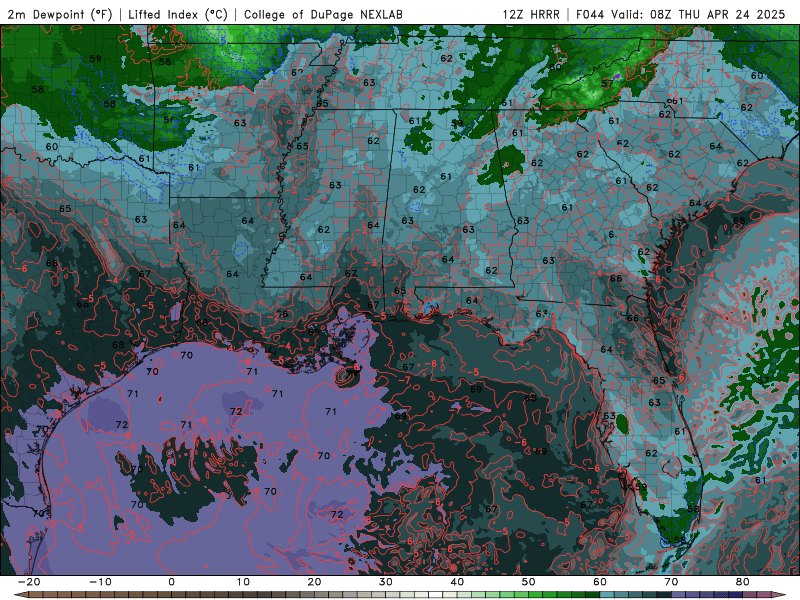Click the '30' colorbar tick label
This screenshot has width=800, height=600.
click(x=386, y=582)
